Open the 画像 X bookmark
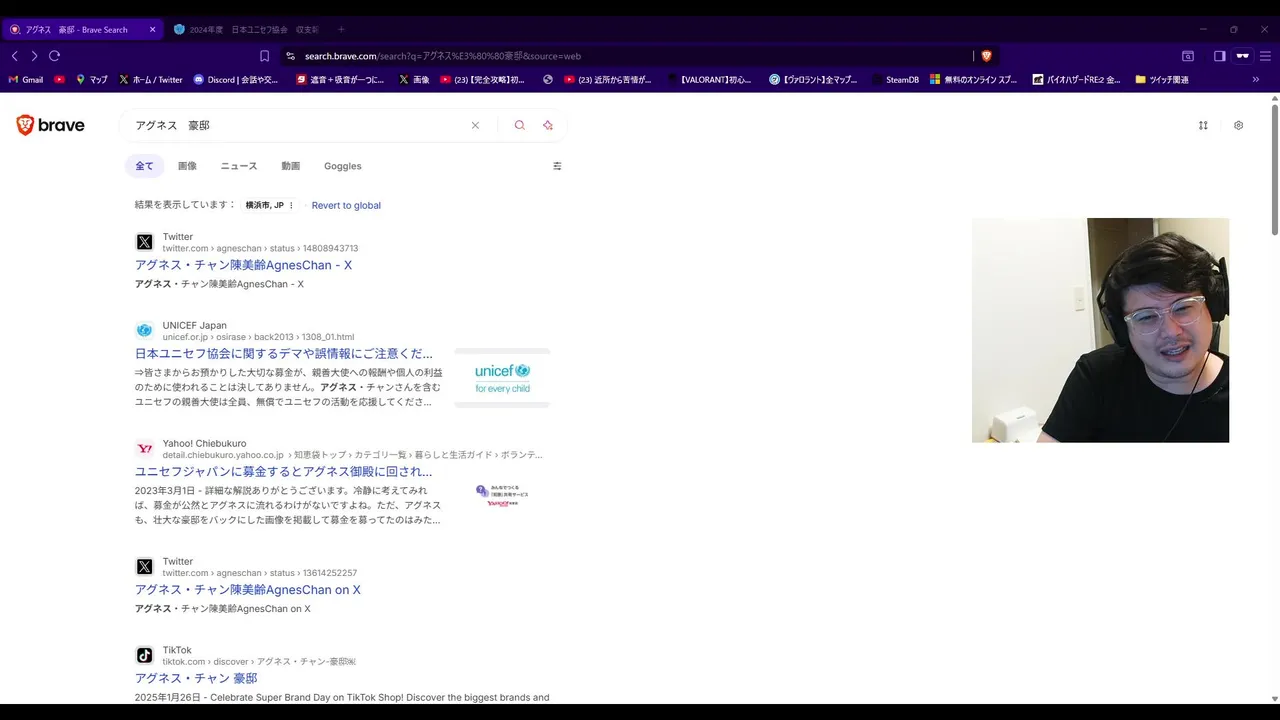This screenshot has width=1280, height=720. (x=414, y=79)
